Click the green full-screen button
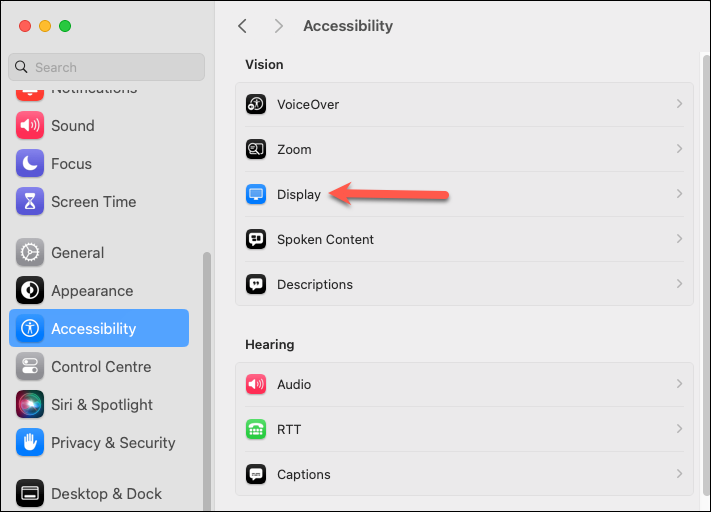Screen dimensions: 711x512 [x=65, y=26]
